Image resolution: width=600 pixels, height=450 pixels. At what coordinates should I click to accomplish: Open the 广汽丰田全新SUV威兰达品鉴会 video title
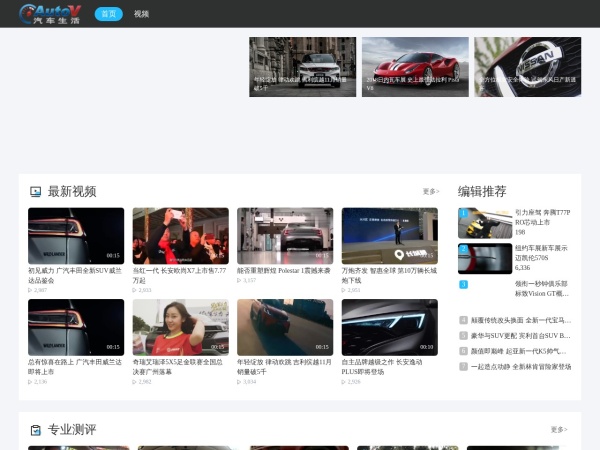pyautogui.click(x=76, y=275)
